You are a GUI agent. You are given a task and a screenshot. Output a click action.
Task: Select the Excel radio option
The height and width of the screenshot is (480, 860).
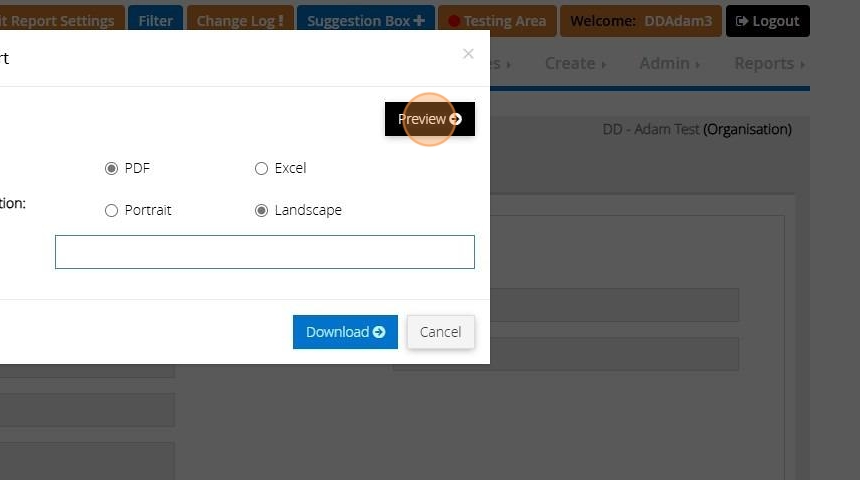coord(261,168)
